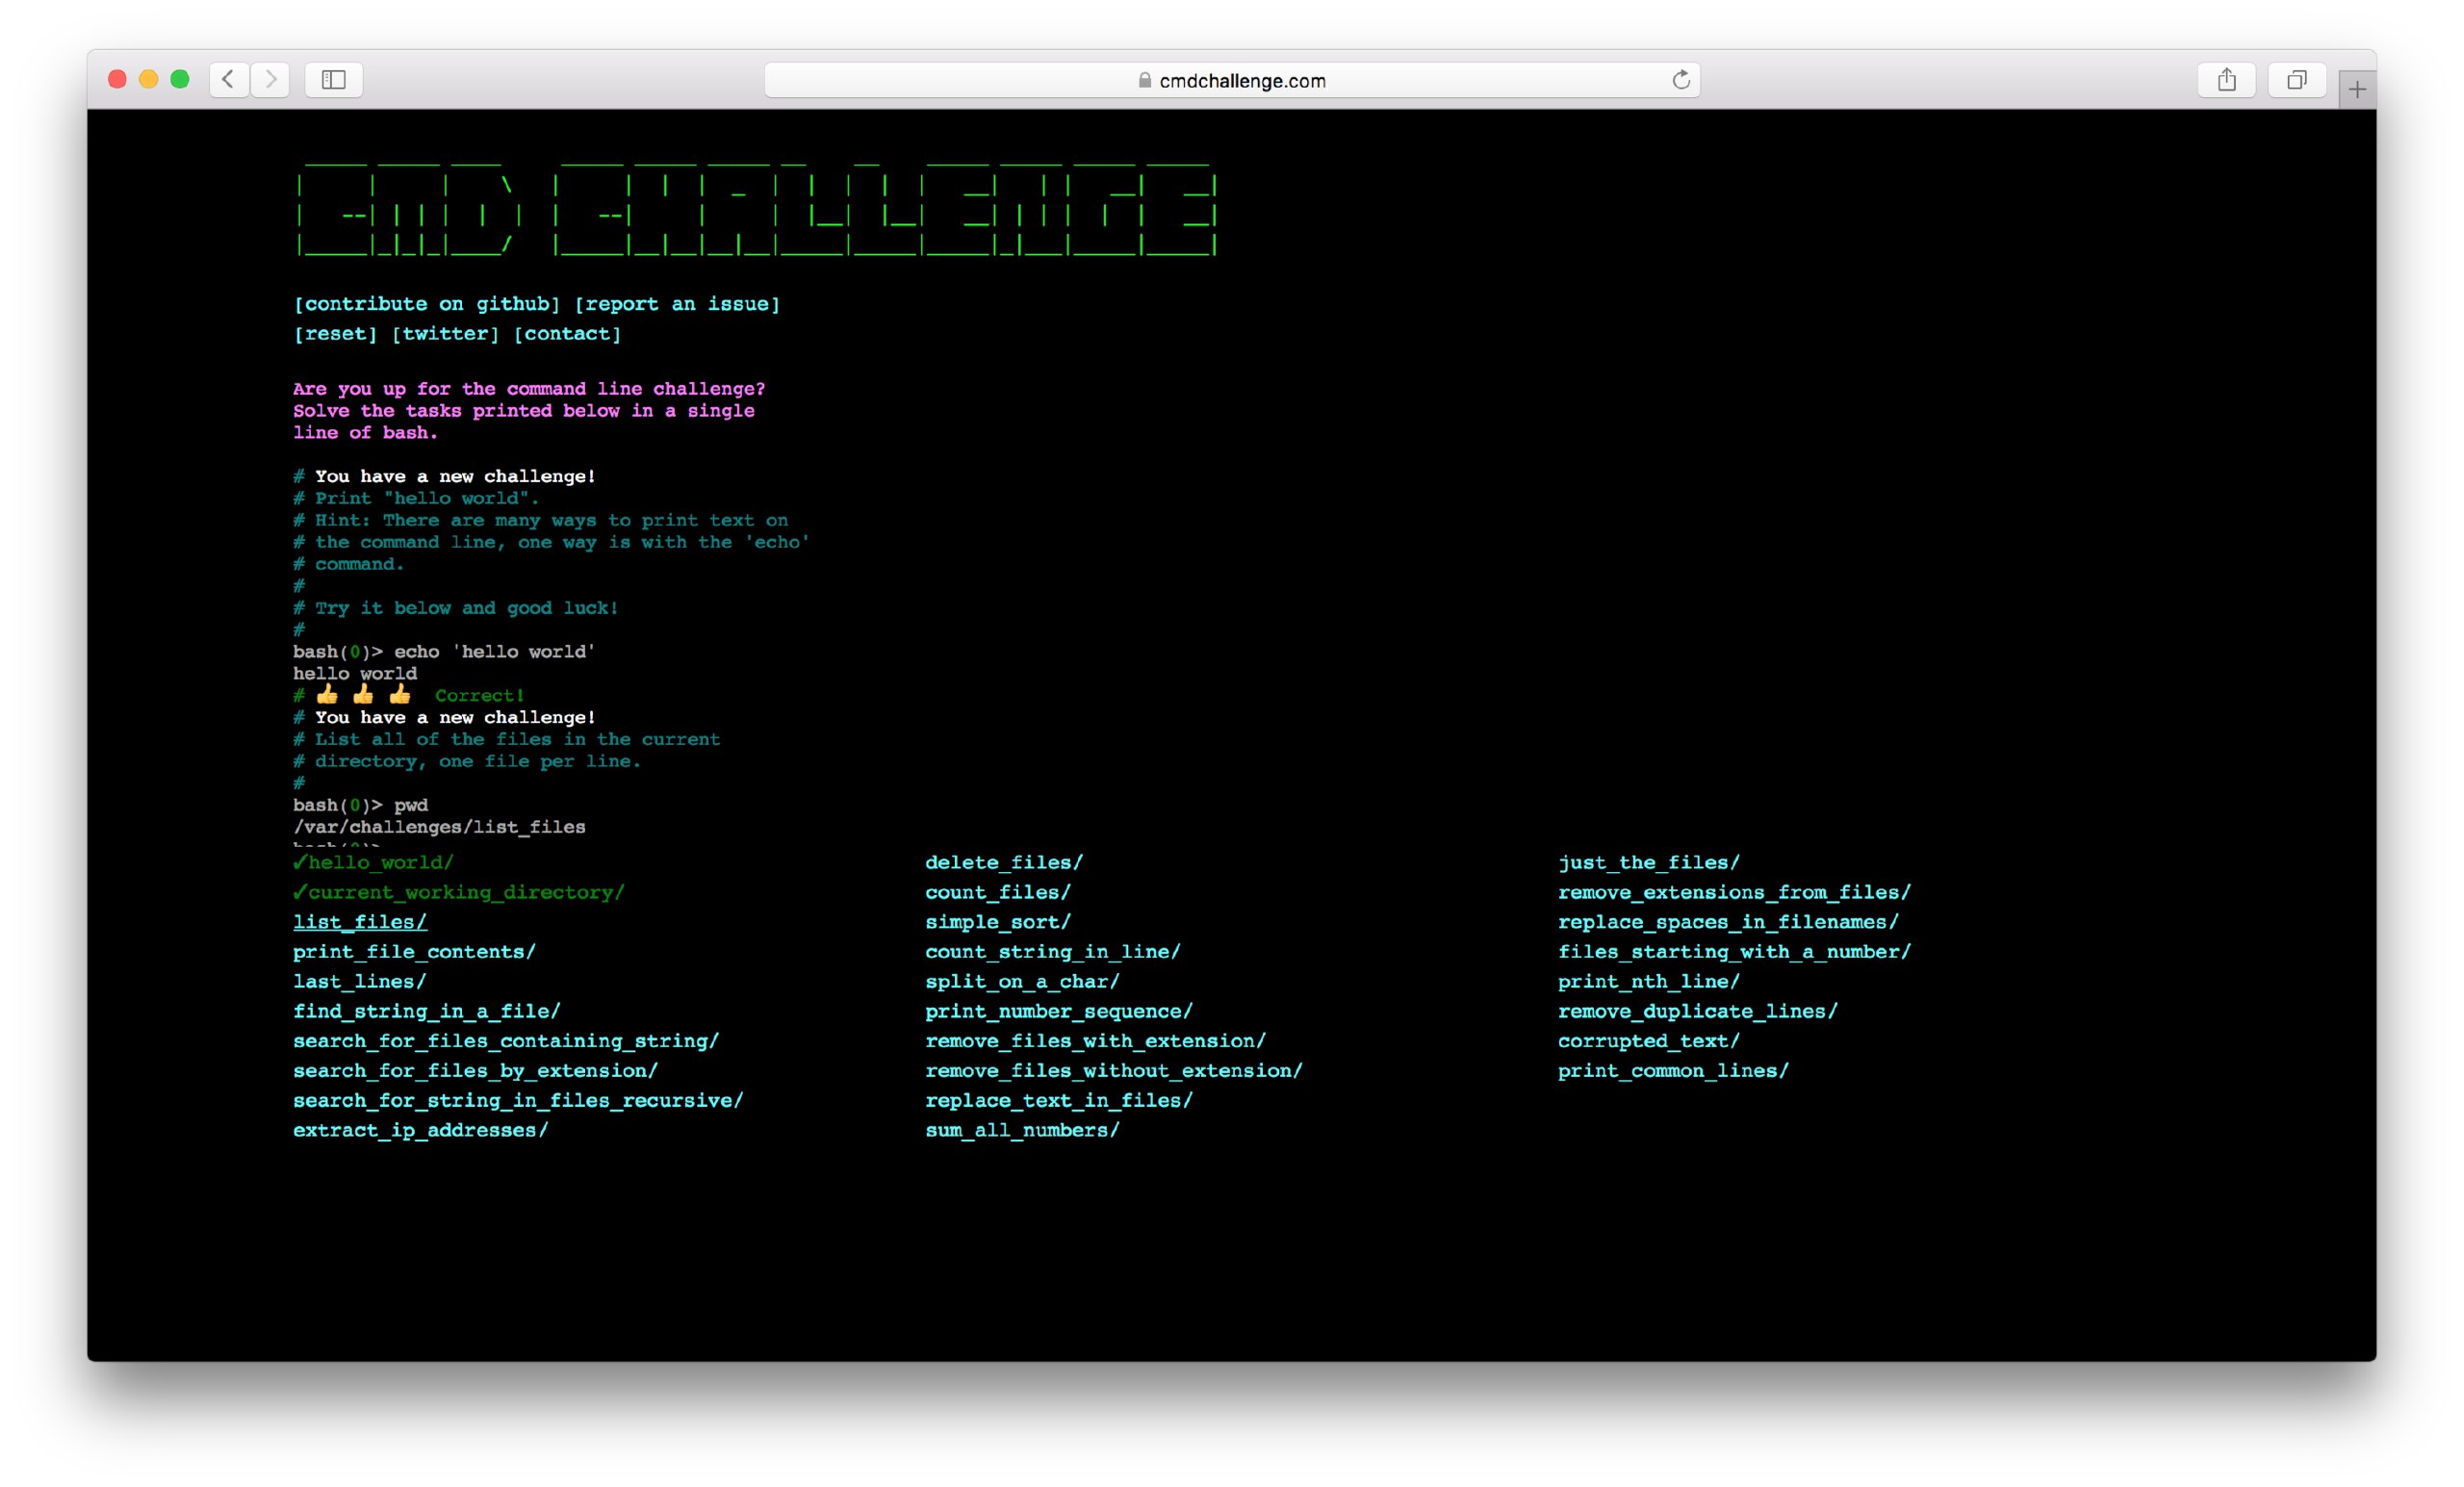Image resolution: width=2464 pixels, height=1487 pixels.
Task: Open the twitter link
Action: (445, 334)
